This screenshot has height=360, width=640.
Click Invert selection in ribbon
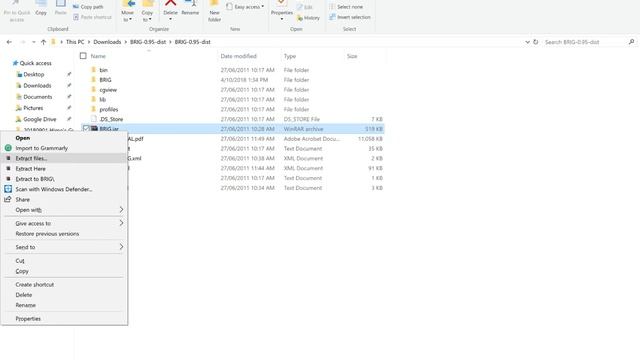pos(350,17)
